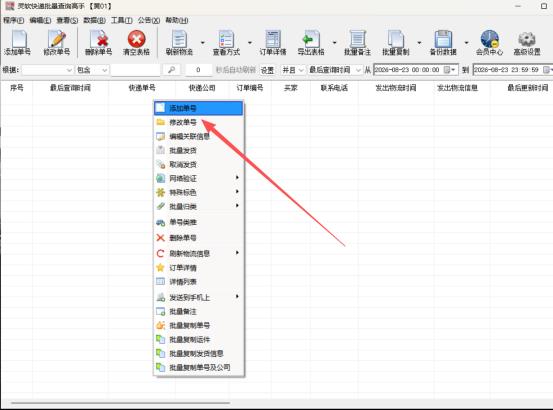Click the search key button
This screenshot has height=410, width=553.
(x=171, y=70)
